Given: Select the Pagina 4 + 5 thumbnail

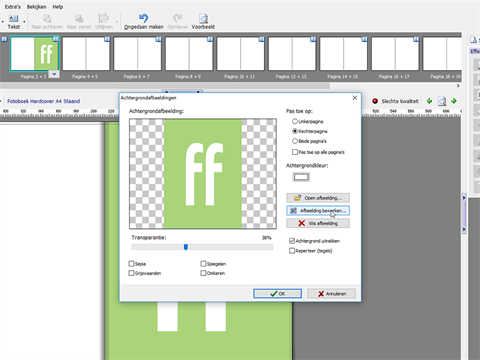Looking at the screenshot, I should [86, 53].
